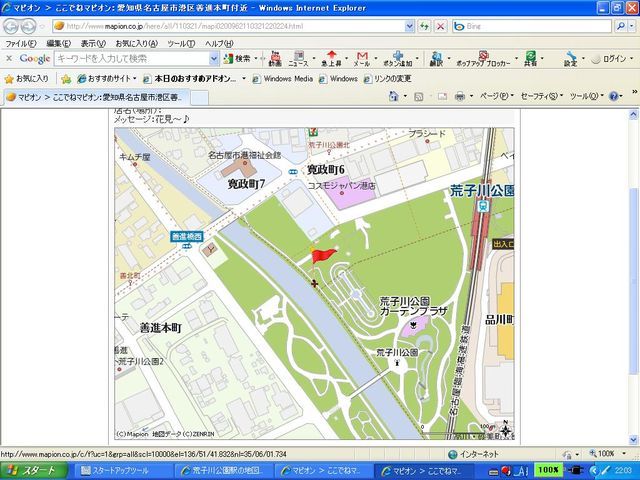640x480 pixels.
Task: Click the Google toolbar 検索 button
Action: [x=238, y=58]
